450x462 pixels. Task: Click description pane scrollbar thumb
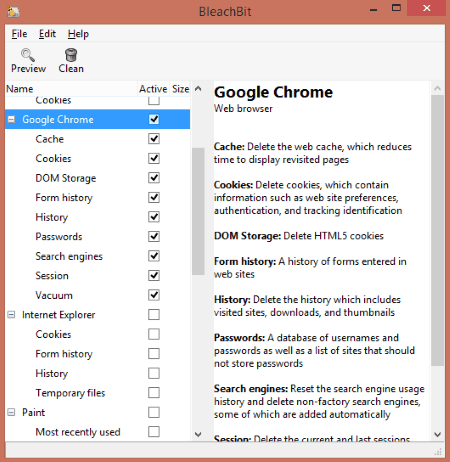(x=437, y=231)
